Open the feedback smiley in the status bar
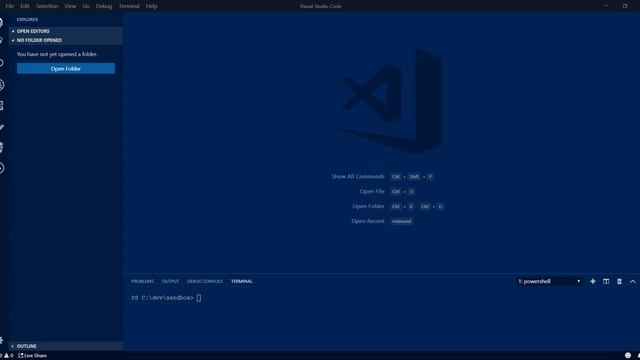Viewport: 640px width, 360px height. point(628,356)
